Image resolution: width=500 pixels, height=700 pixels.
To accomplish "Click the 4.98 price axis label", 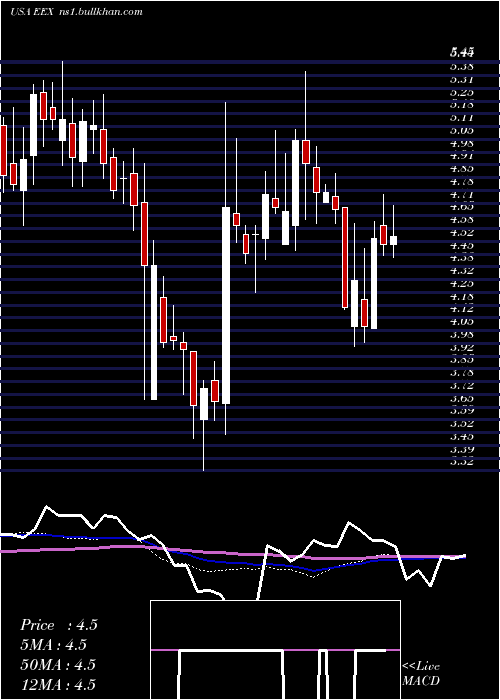I will (x=462, y=144).
